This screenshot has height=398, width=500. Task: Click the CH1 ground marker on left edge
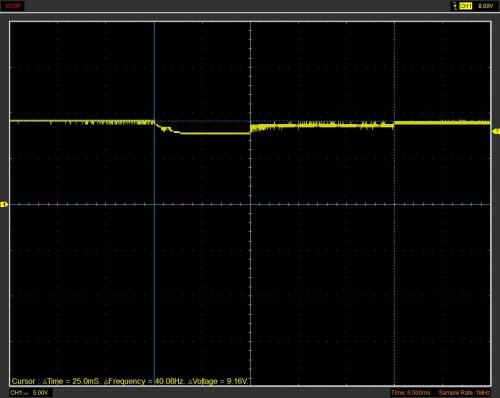[4, 204]
